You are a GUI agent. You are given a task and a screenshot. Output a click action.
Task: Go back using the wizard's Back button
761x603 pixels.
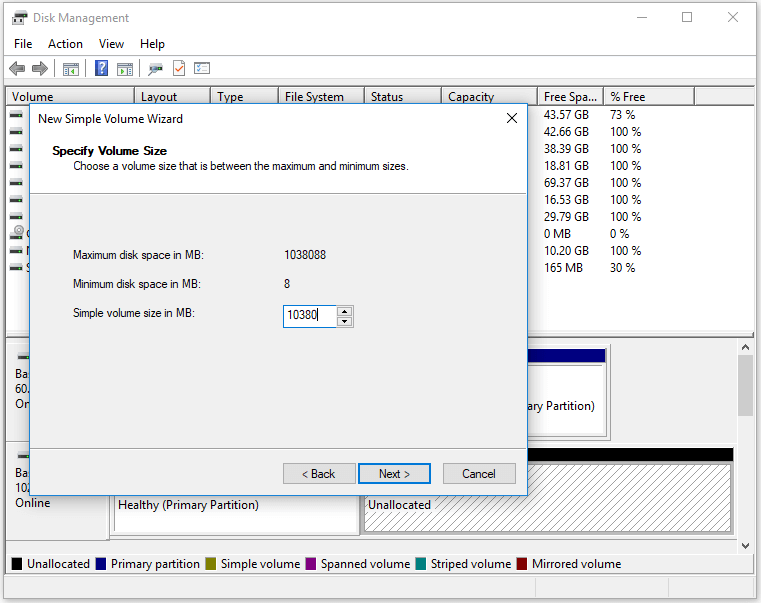tap(319, 474)
